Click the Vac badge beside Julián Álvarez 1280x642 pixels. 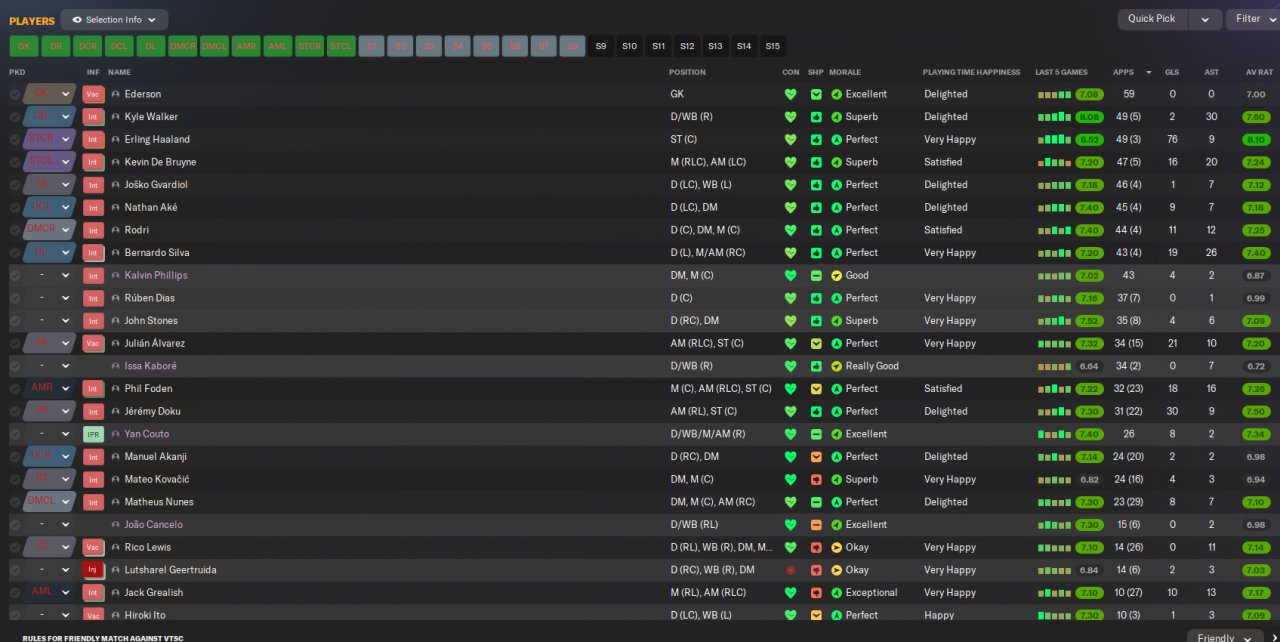click(93, 343)
